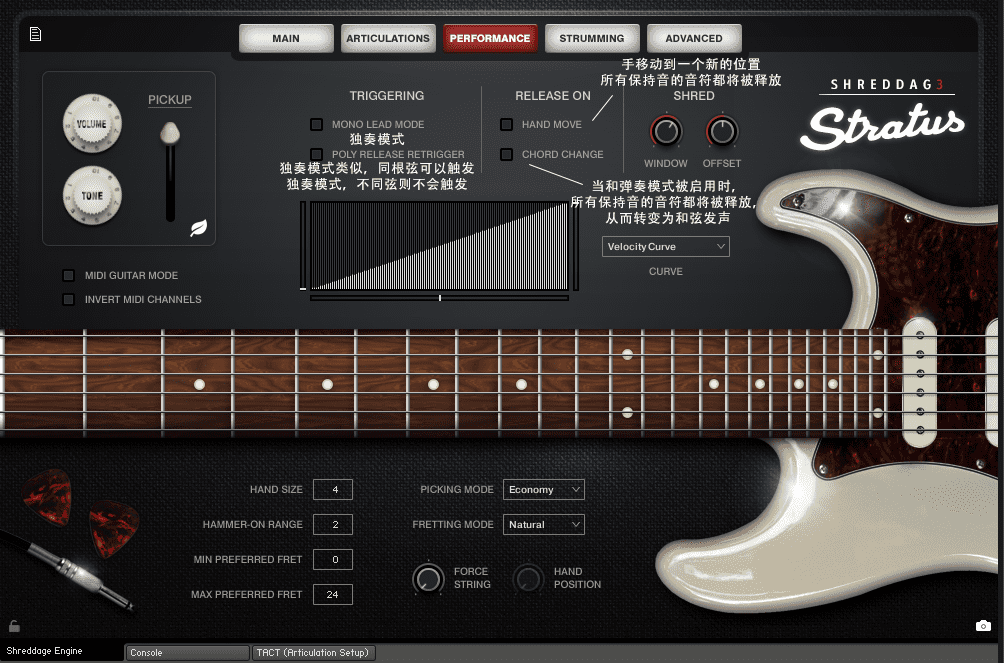This screenshot has height=663, width=1004.
Task: Enable INVERT MIDI CHANNELS checkbox
Action: click(69, 299)
